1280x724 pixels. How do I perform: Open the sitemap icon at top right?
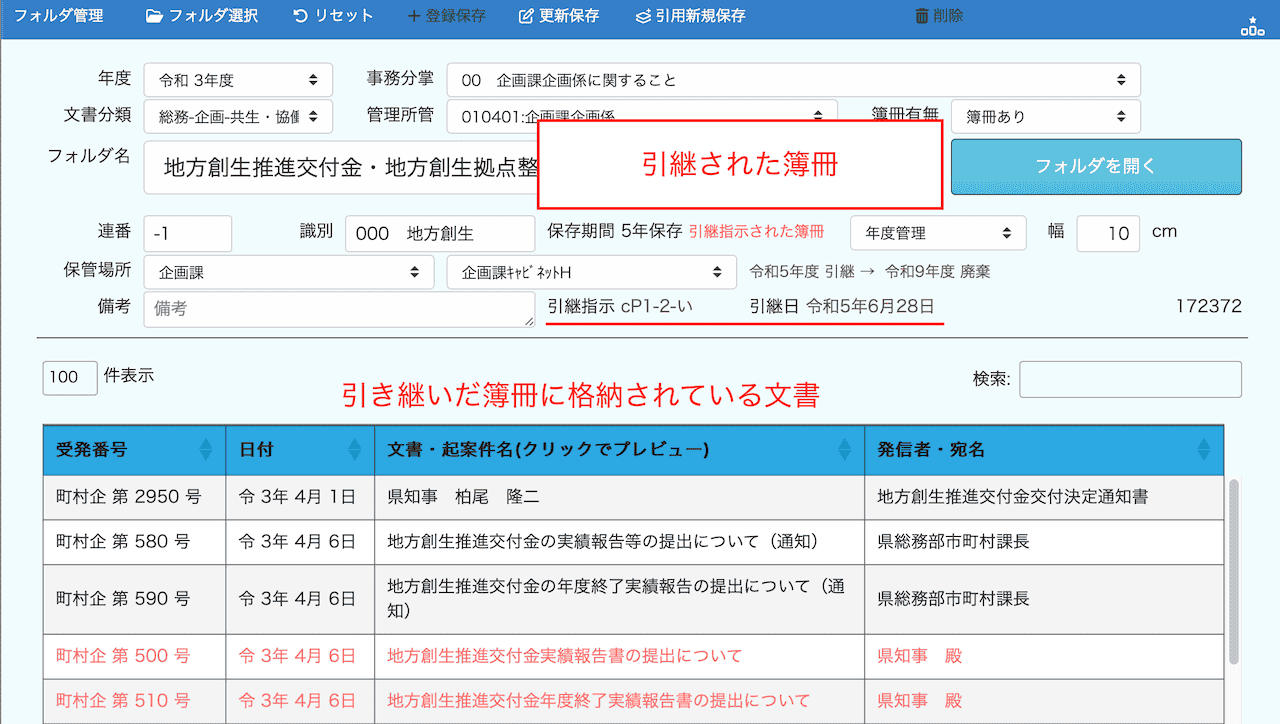1252,27
